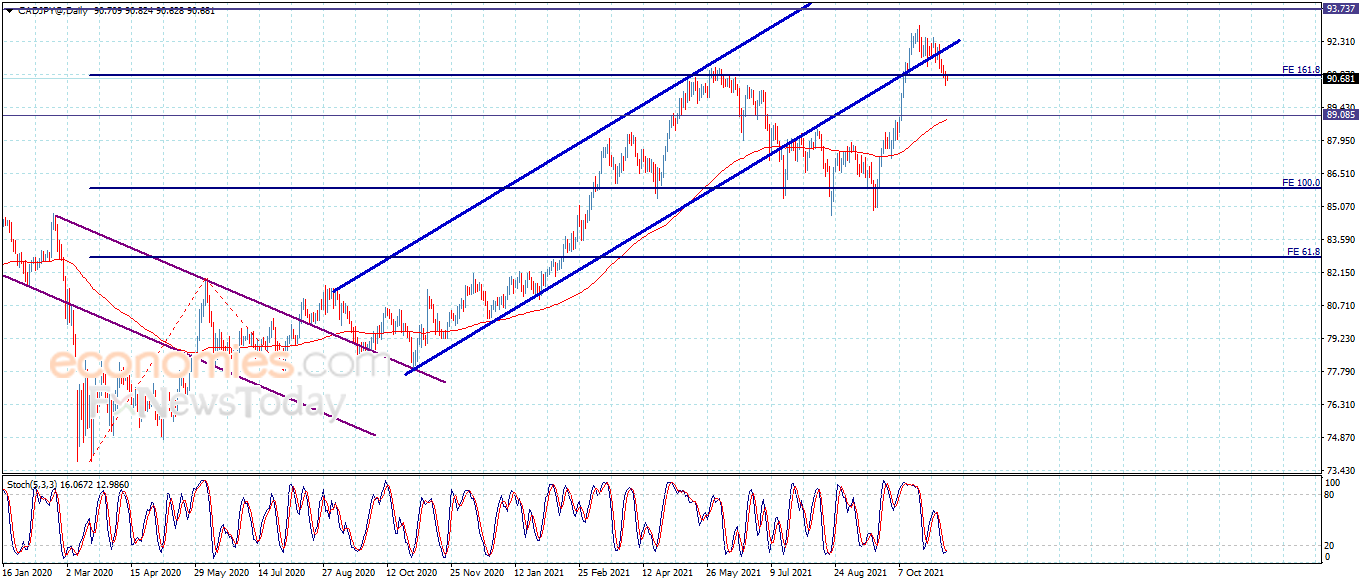Click the 29 May 2020 date label

coord(220,573)
